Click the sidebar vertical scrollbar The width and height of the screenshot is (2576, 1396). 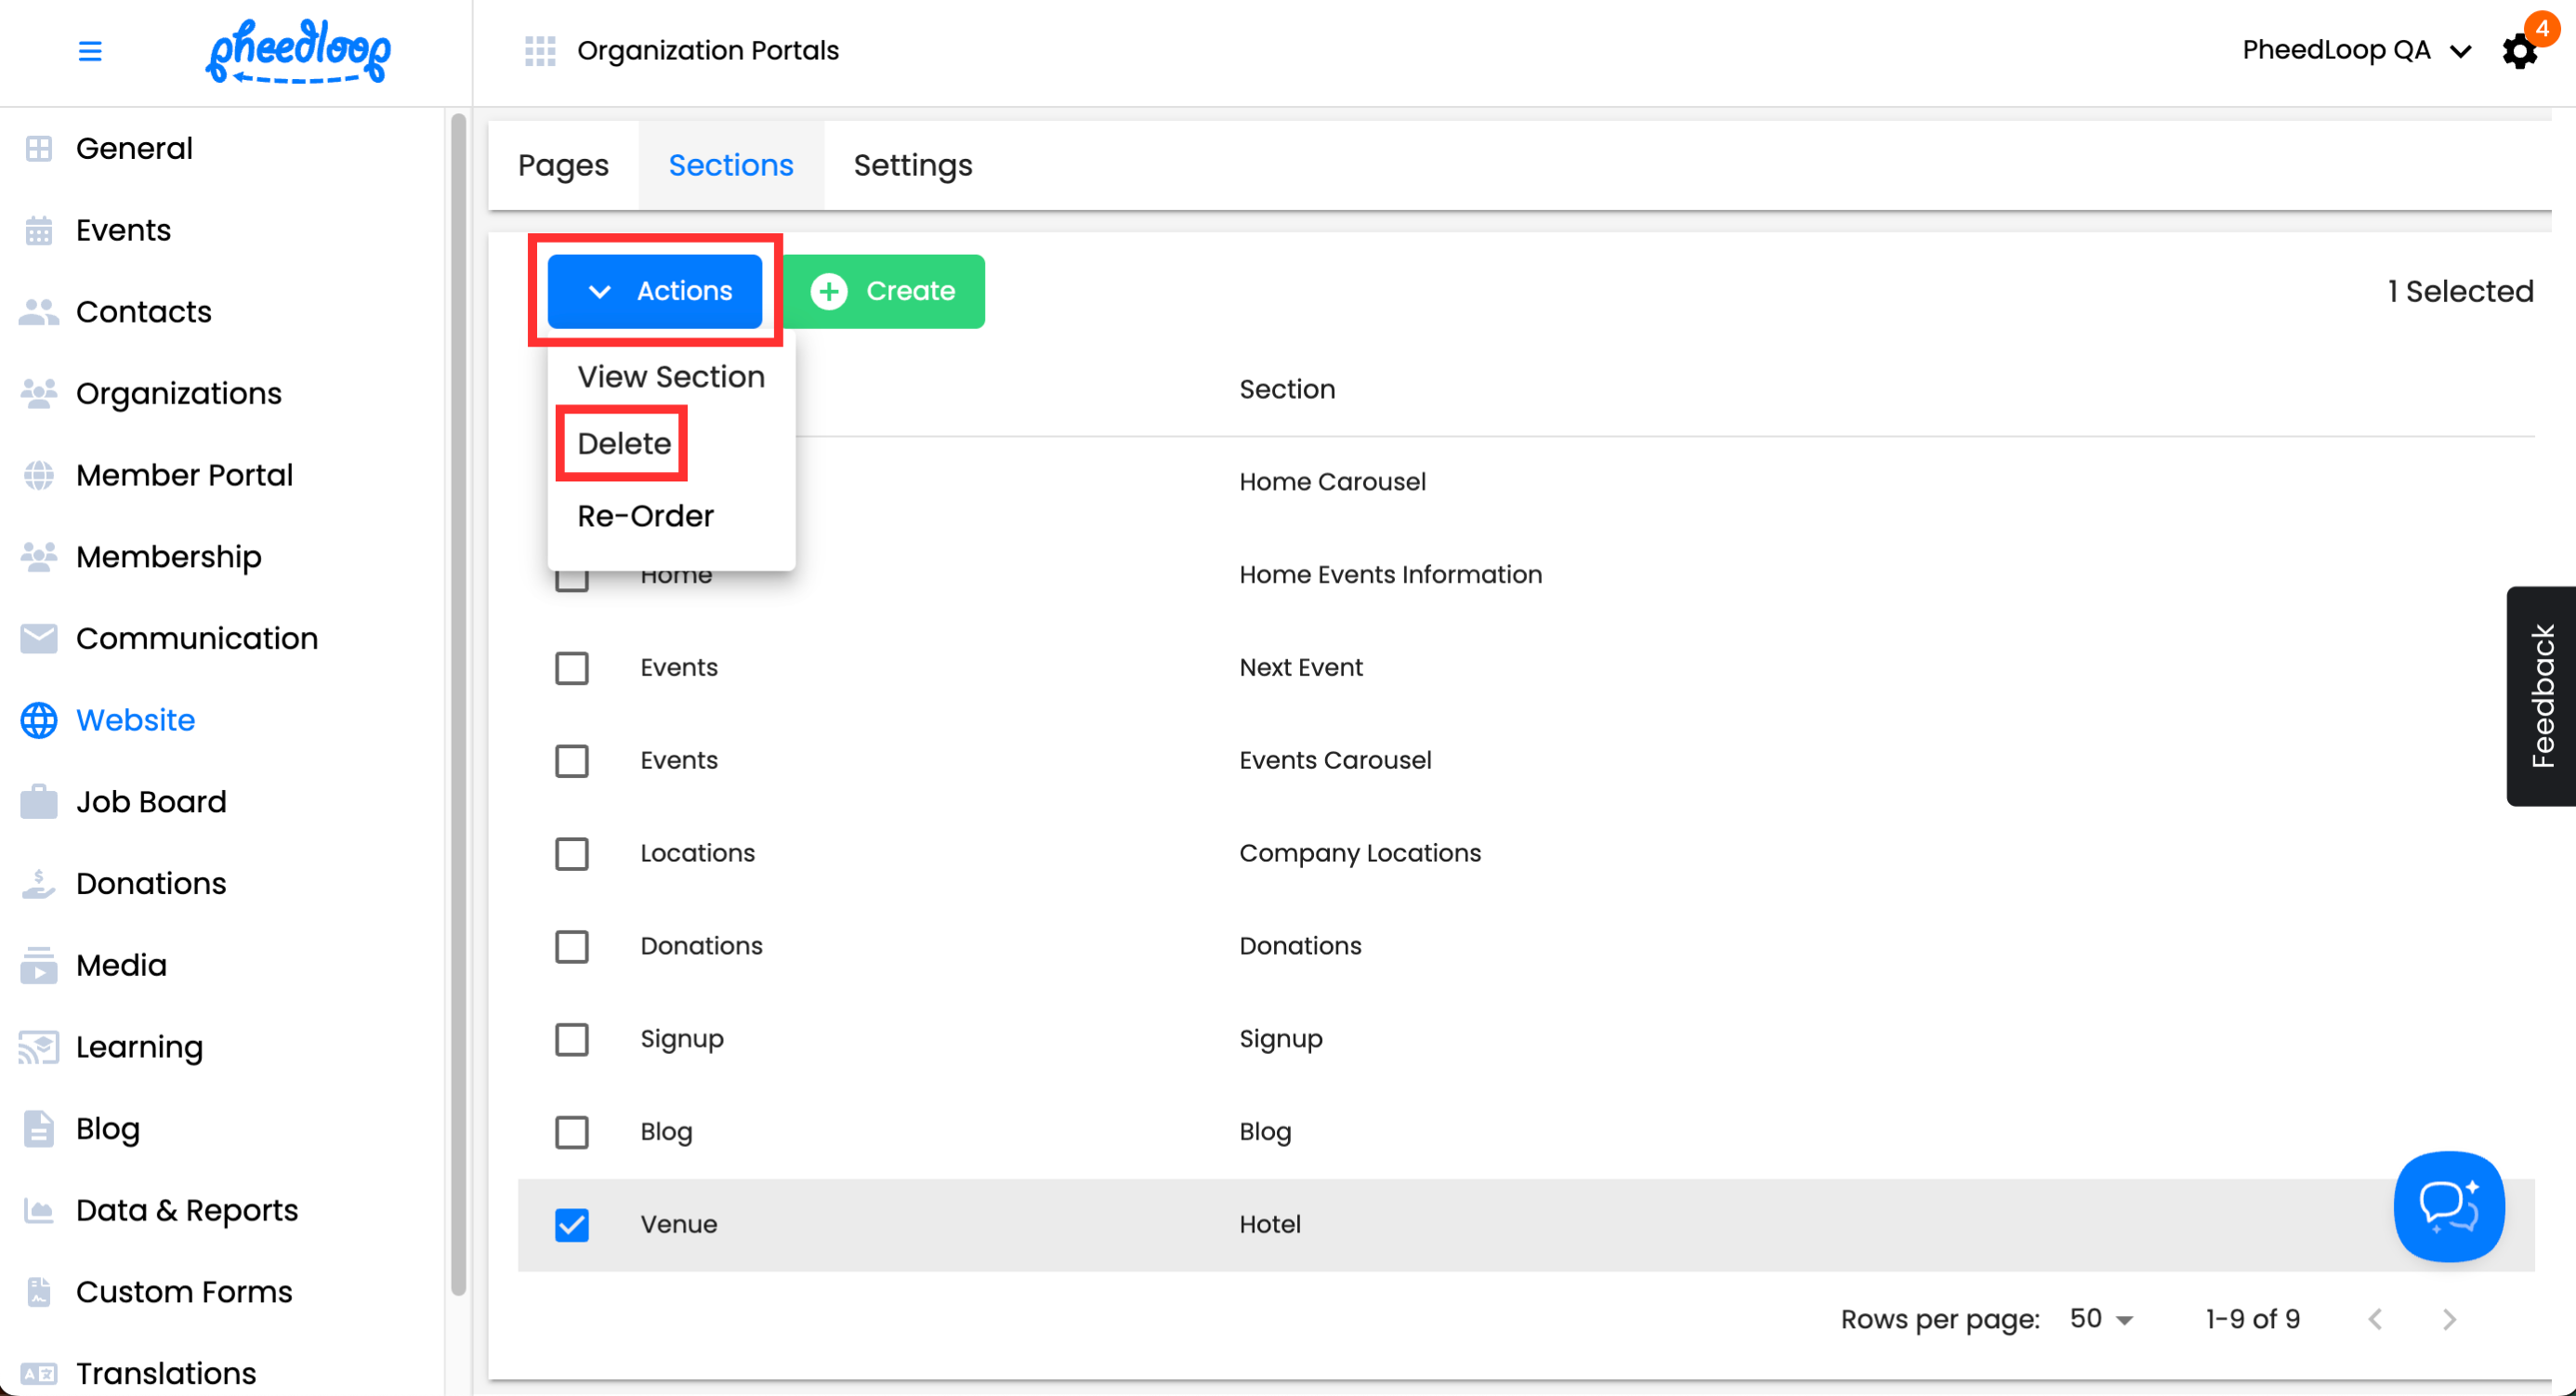tap(458, 700)
